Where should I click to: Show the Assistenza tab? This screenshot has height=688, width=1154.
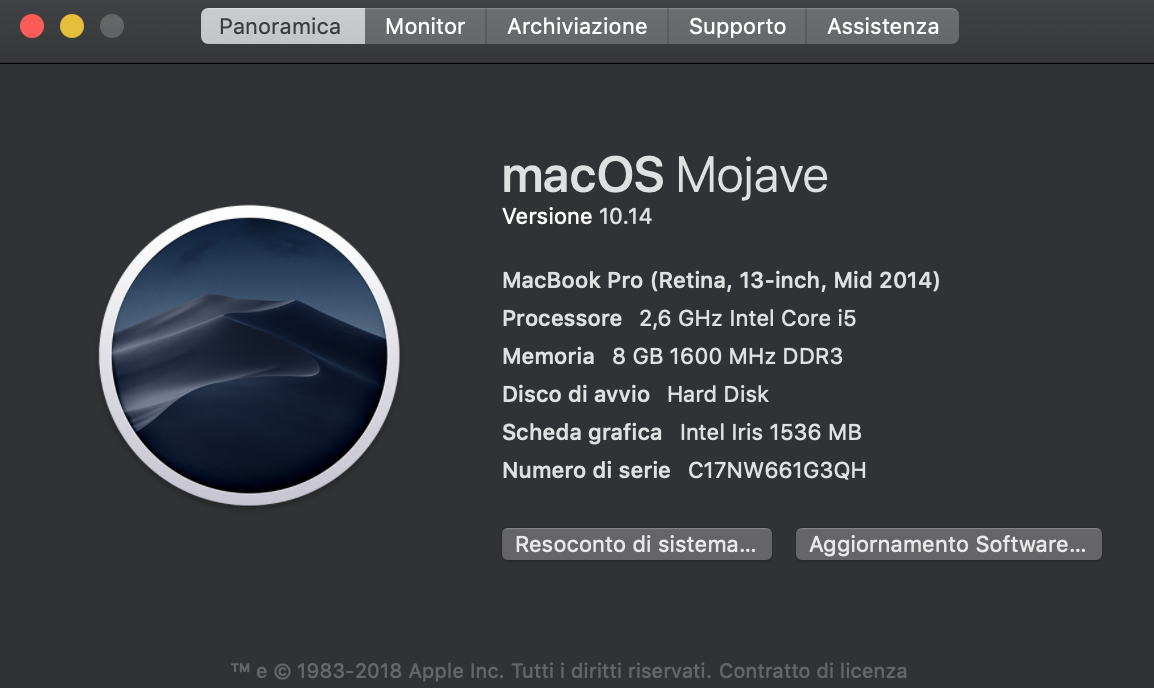click(x=882, y=26)
